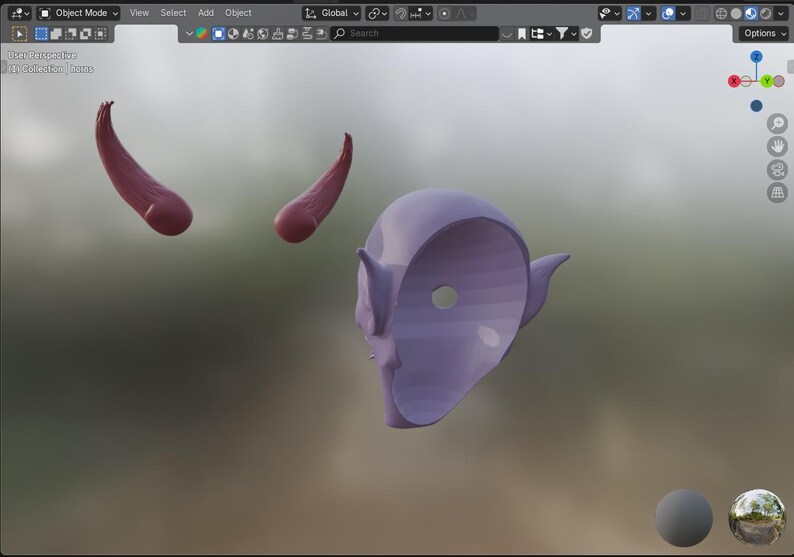Open the snapping options dropdown
This screenshot has width=794, height=557.
point(420,13)
